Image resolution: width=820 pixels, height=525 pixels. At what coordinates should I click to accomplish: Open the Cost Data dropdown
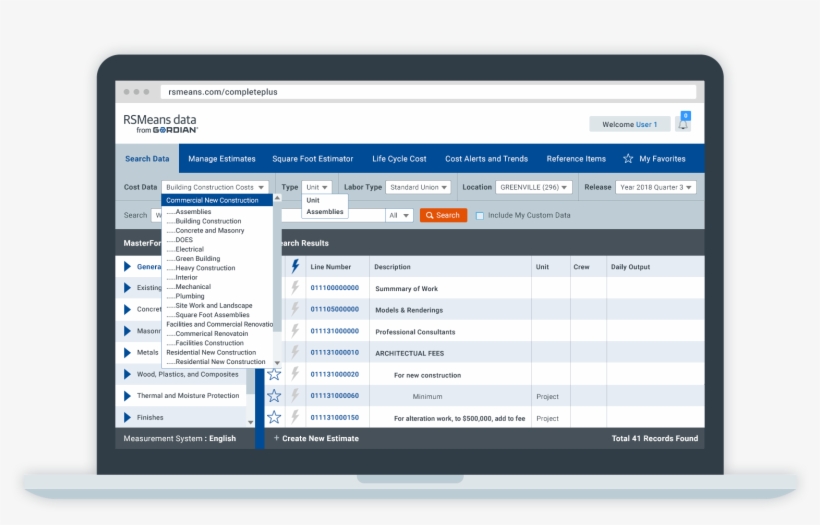pyautogui.click(x=215, y=187)
